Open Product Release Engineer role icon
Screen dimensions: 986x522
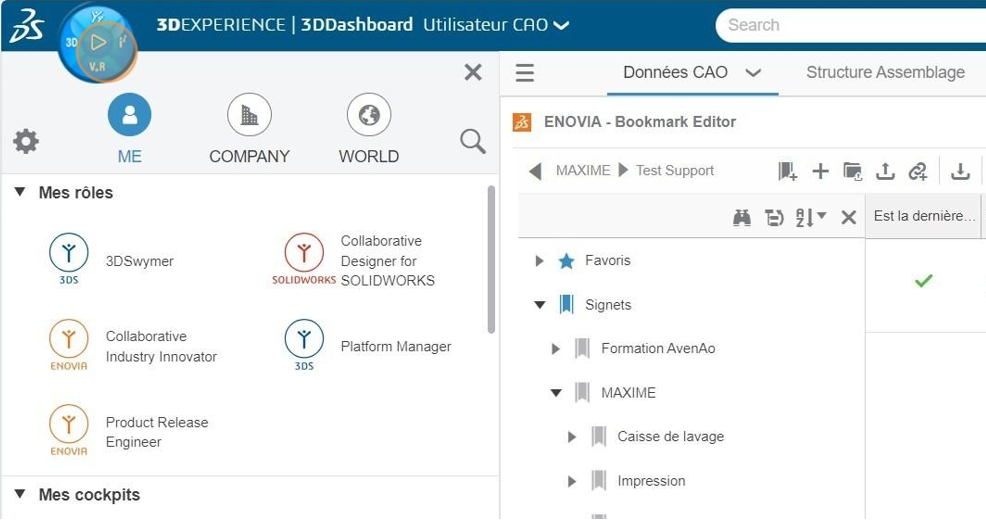pyautogui.click(x=69, y=430)
